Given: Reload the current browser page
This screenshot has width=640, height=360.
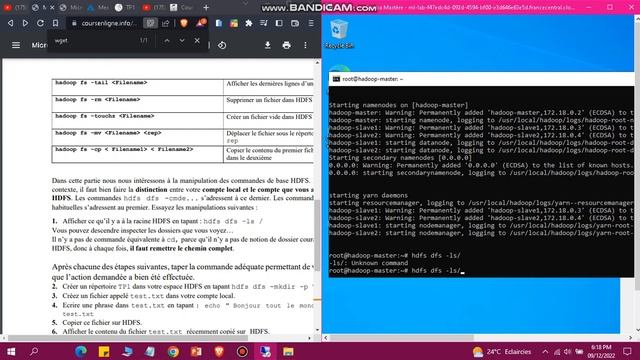Looking at the screenshot, I should click(x=40, y=23).
